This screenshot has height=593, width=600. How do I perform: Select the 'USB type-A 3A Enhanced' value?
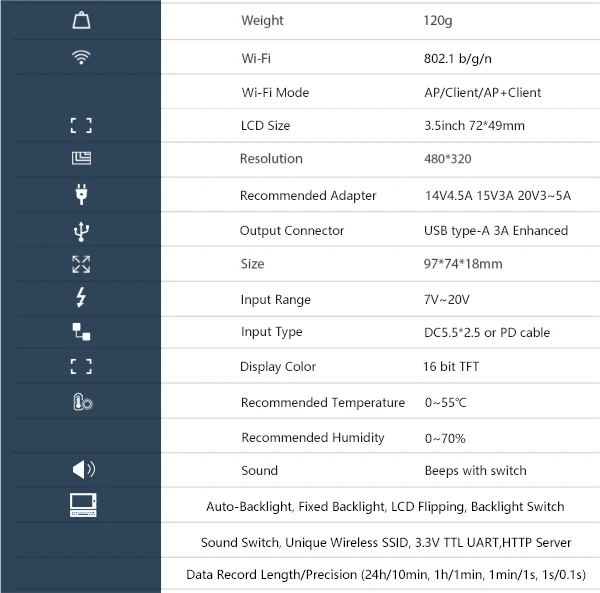click(496, 231)
